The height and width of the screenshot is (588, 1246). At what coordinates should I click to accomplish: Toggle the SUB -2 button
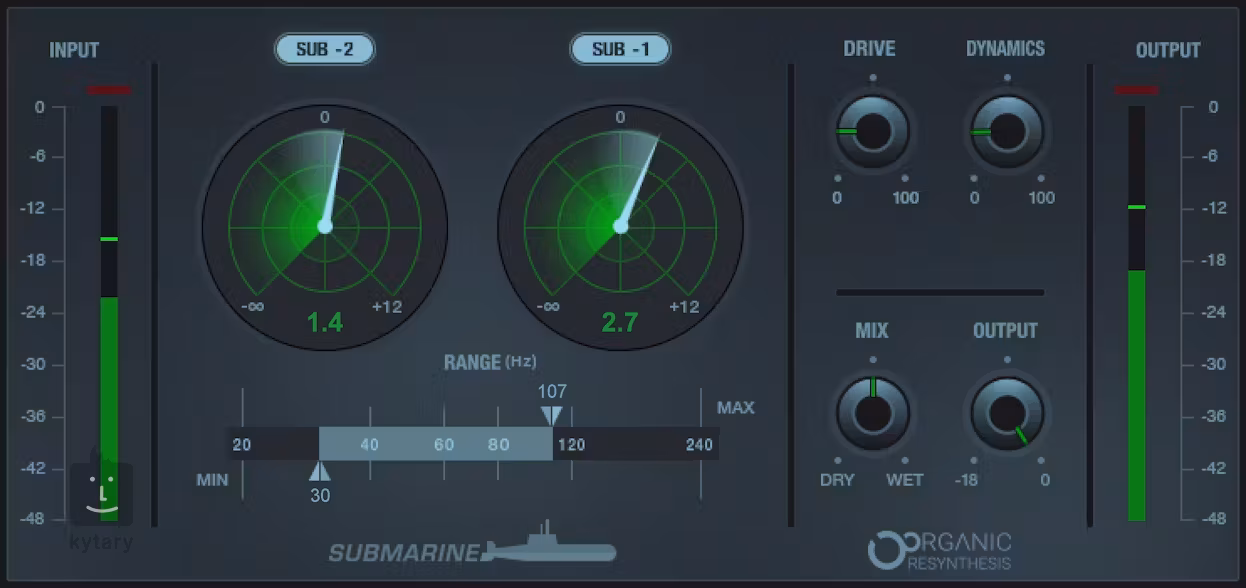(324, 49)
